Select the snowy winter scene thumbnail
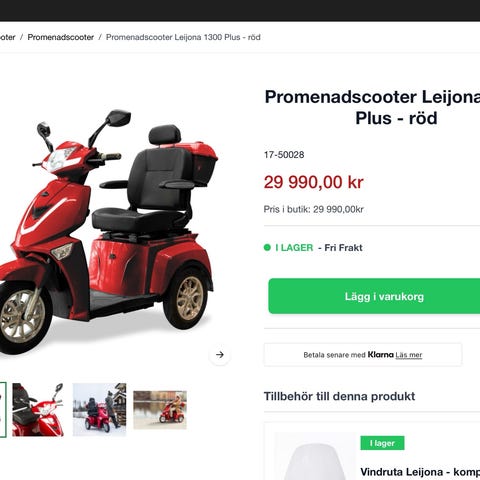This screenshot has width=480, height=480. tap(100, 410)
